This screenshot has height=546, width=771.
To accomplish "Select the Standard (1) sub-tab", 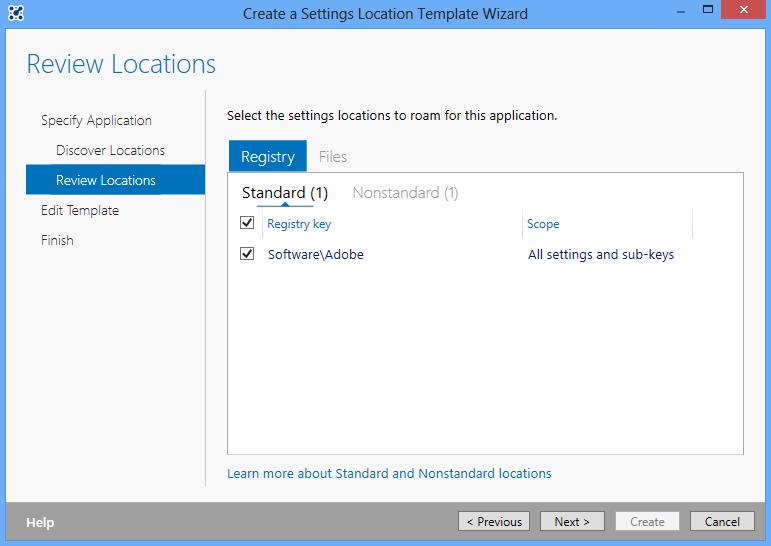I will click(x=285, y=193).
